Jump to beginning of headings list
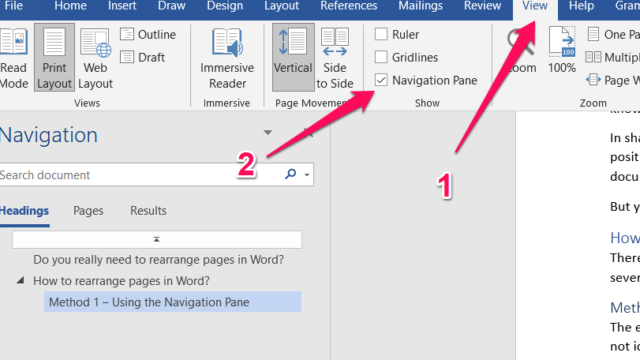 pyautogui.click(x=157, y=240)
